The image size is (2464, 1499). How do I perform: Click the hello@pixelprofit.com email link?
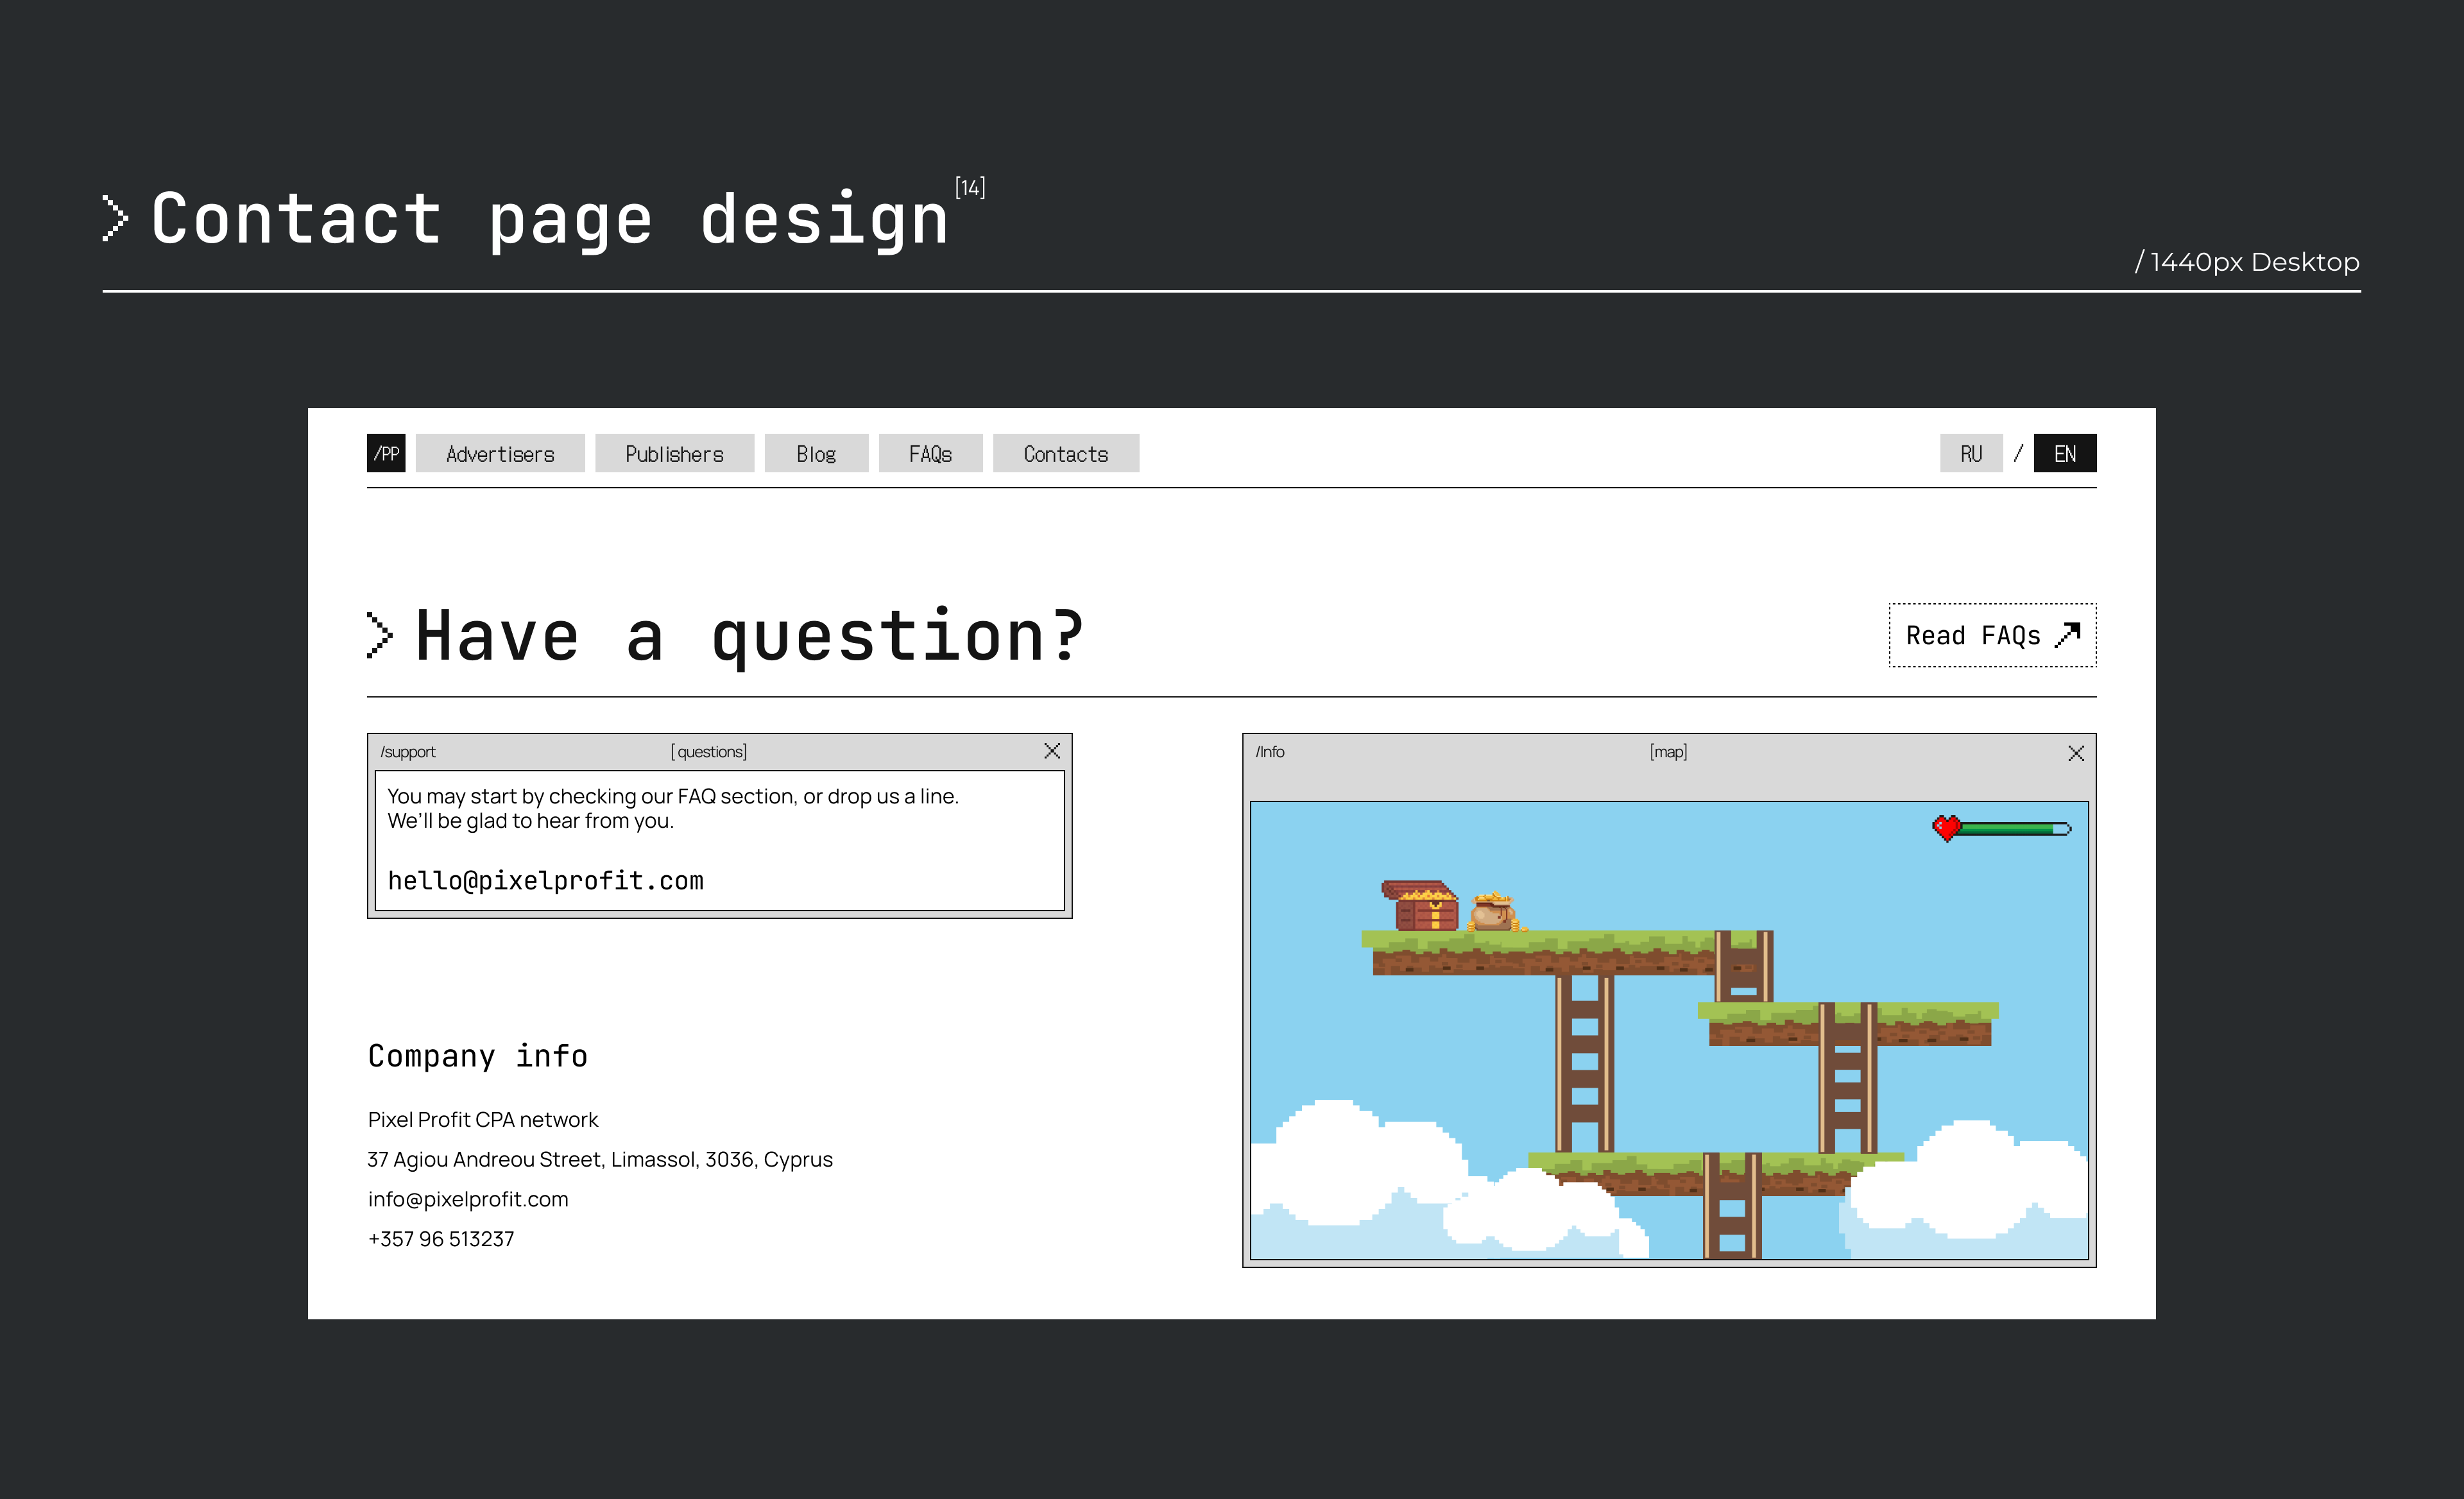tap(546, 880)
